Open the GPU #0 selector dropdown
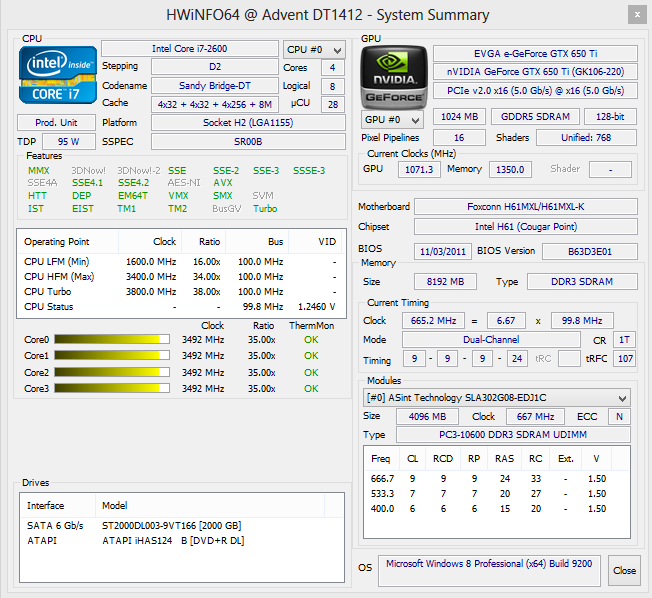This screenshot has height=598, width=652. 392,120
